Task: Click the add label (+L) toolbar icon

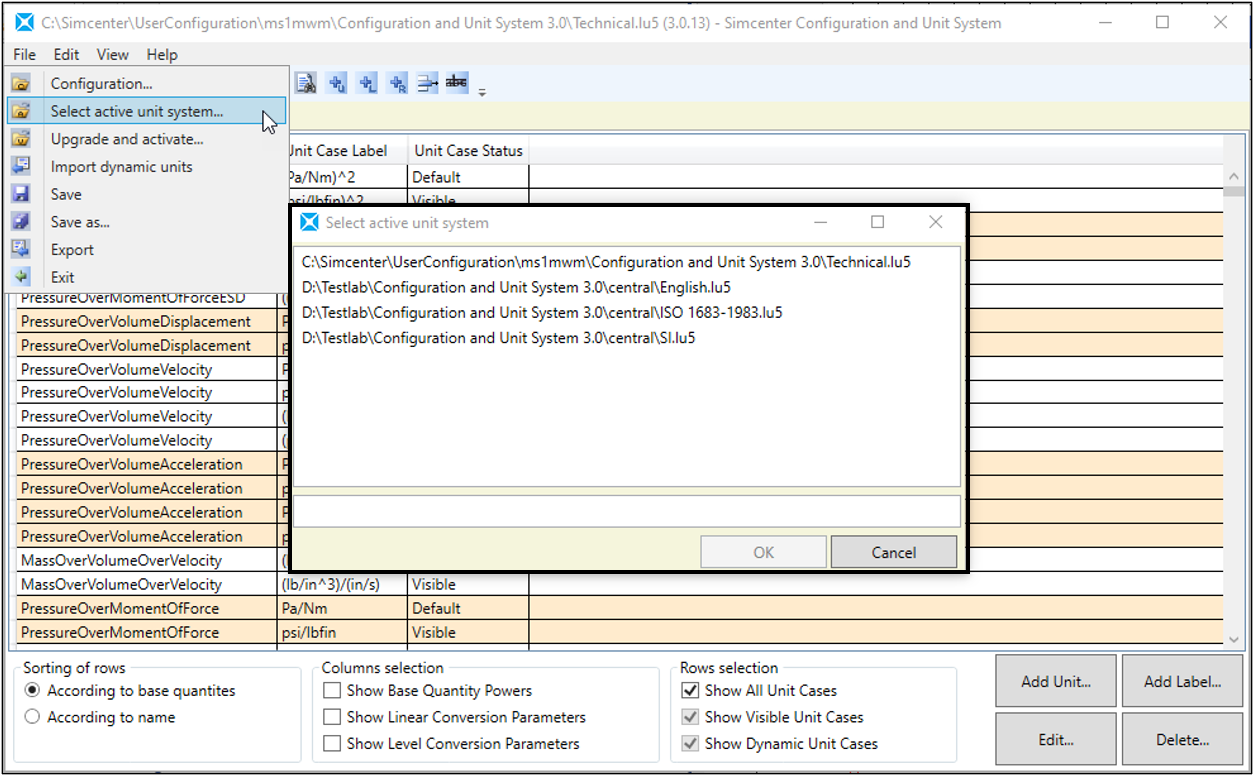Action: [367, 84]
